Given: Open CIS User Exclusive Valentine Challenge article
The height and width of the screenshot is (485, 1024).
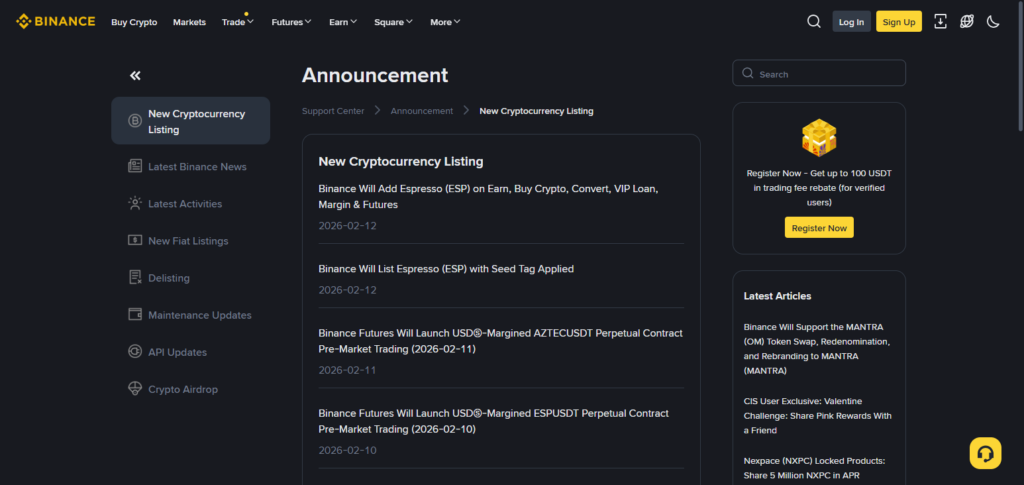Looking at the screenshot, I should [818, 416].
